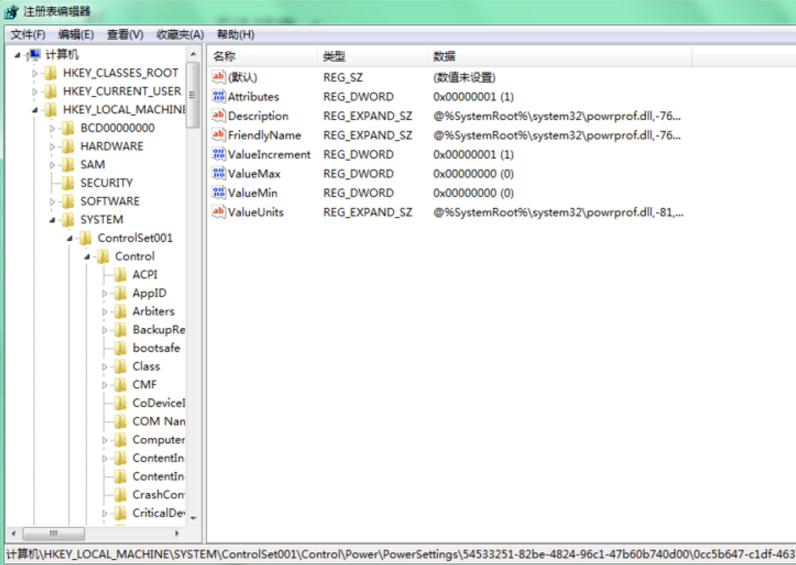This screenshot has height=565, width=796.
Task: Click the ACPI folder icon
Action: pos(120,275)
